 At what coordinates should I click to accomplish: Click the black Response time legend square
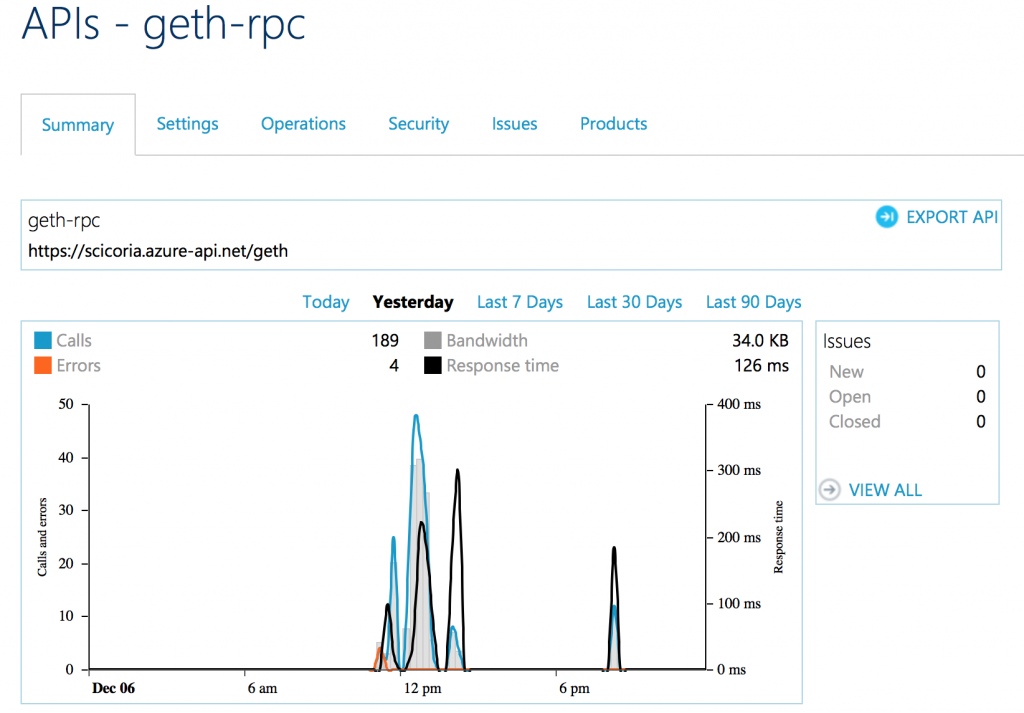pos(433,365)
